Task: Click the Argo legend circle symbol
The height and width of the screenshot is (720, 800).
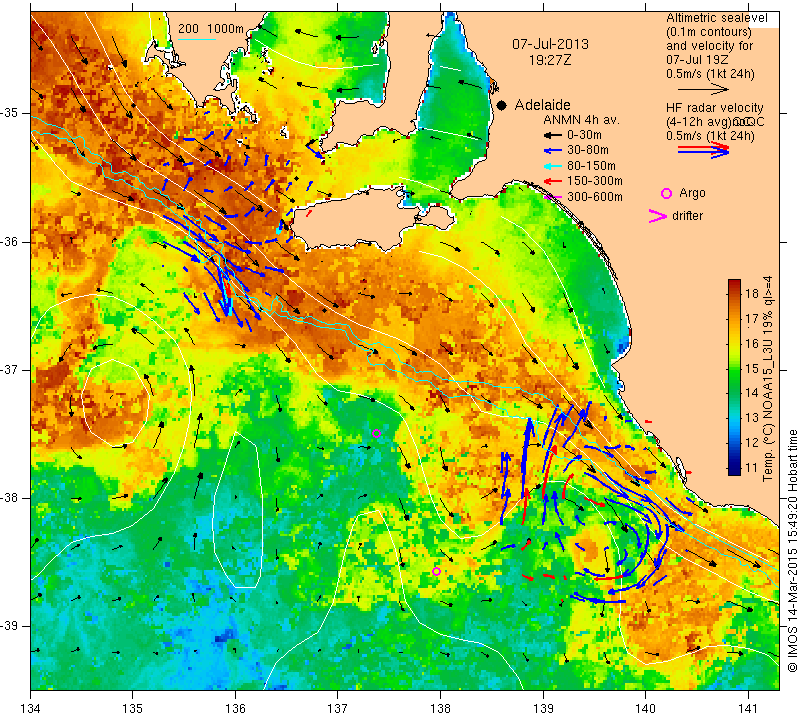Action: (666, 193)
